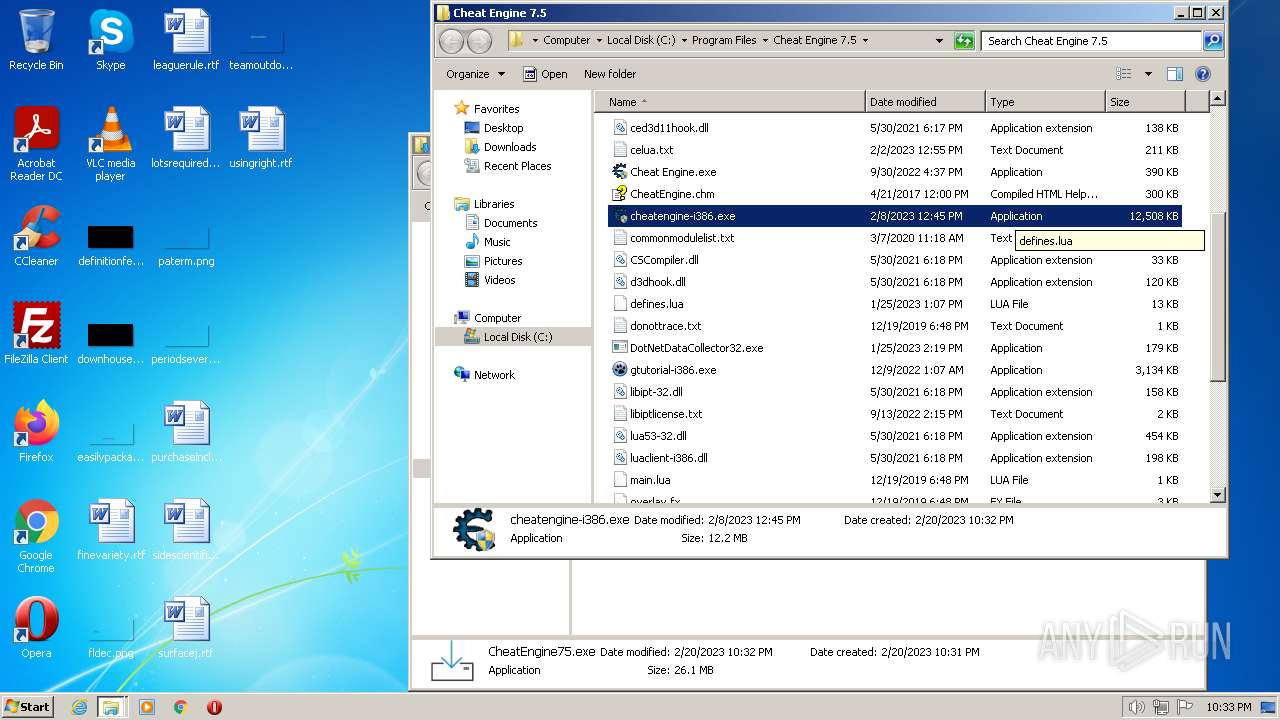1280x720 pixels.
Task: Toggle the preview pane button
Action: pos(1175,74)
